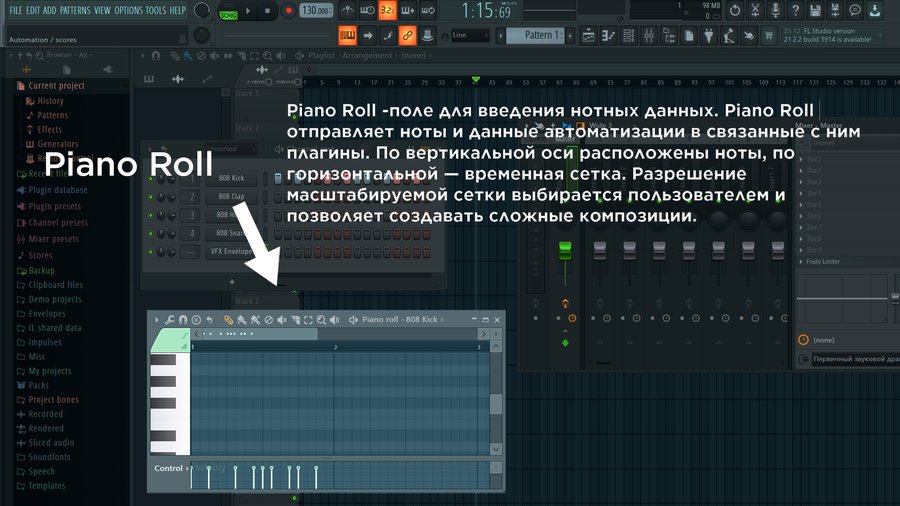Toggle overdub/blend recording icon
Image resolution: width=900 pixels, height=506 pixels.
click(x=408, y=10)
